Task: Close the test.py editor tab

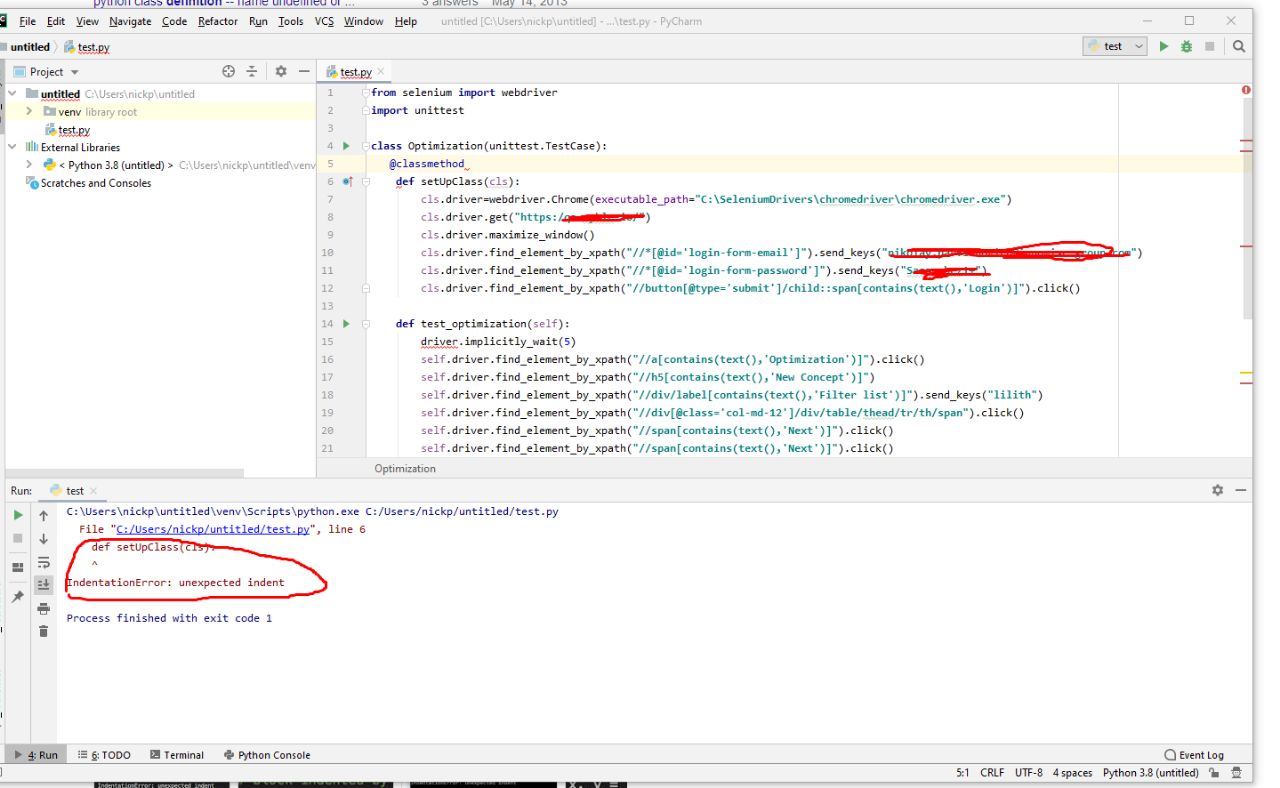Action: tap(380, 72)
